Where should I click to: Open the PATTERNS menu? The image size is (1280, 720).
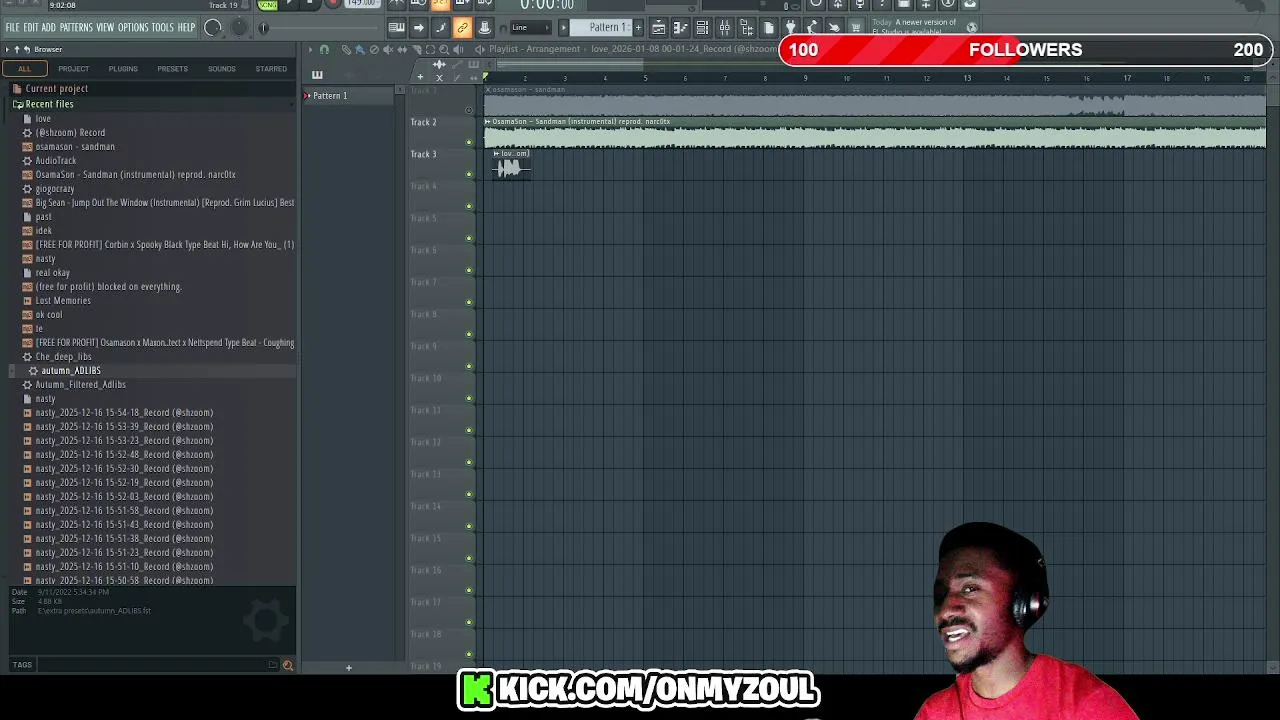tap(76, 28)
